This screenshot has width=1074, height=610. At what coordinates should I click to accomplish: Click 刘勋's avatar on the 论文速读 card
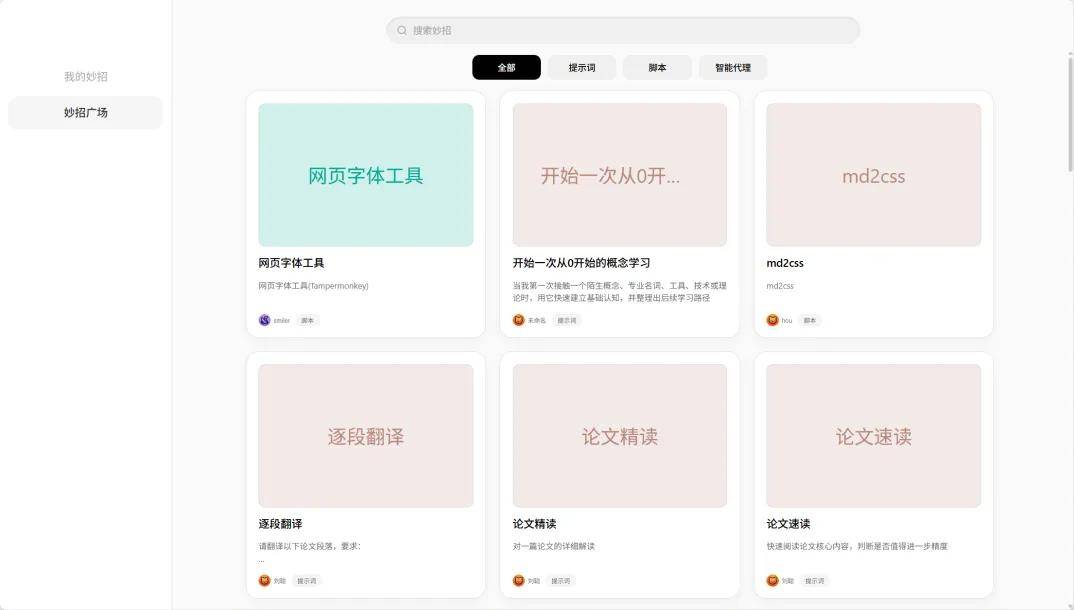tap(770, 580)
